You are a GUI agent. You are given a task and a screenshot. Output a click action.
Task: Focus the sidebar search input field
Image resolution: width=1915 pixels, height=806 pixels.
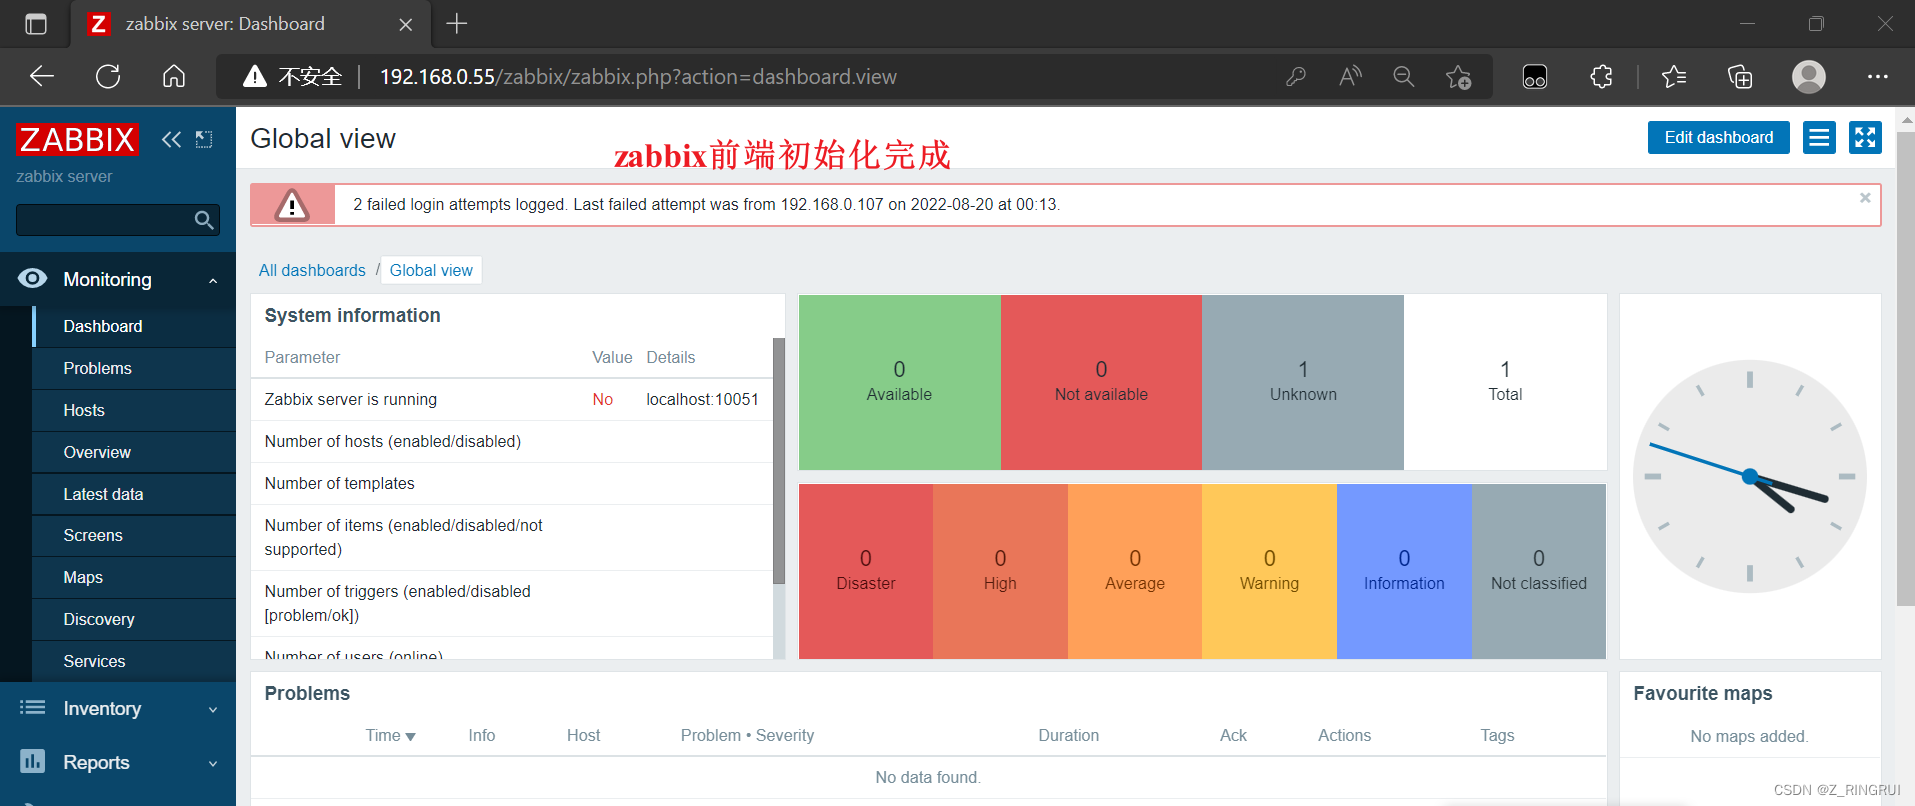[x=104, y=220]
